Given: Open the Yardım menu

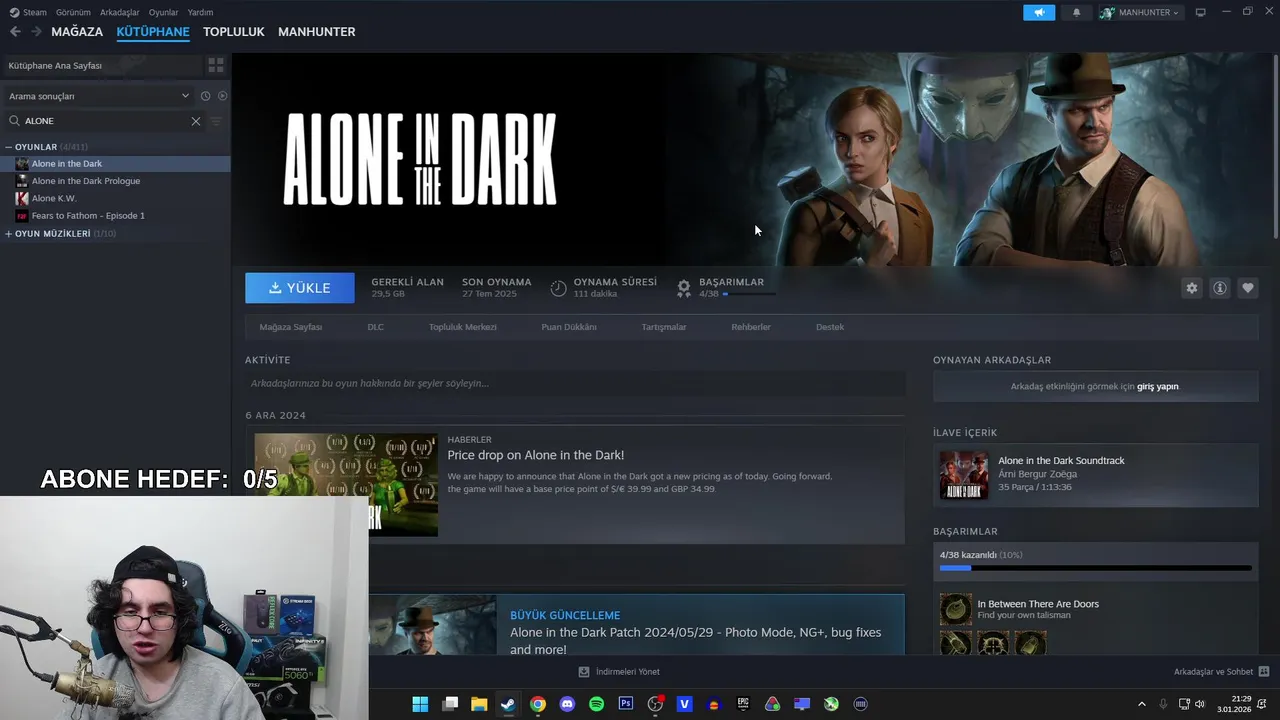Looking at the screenshot, I should tap(200, 12).
